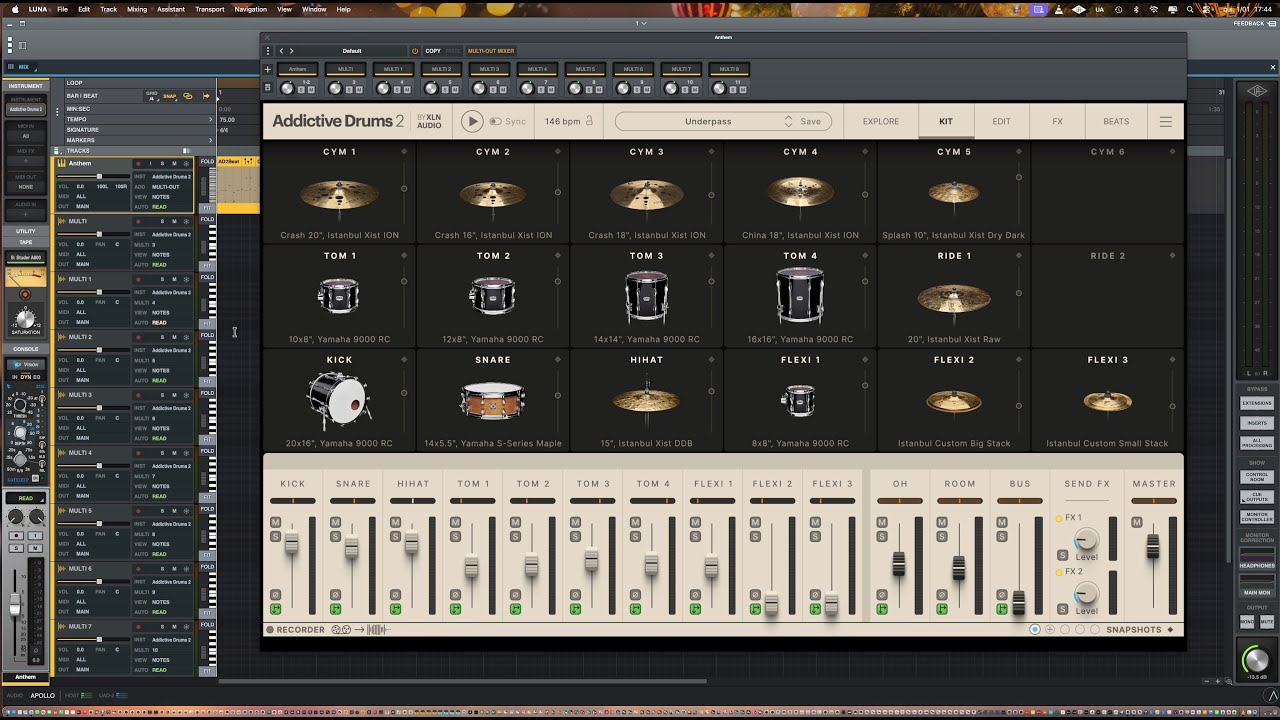Open the Transport menu

click(x=209, y=9)
